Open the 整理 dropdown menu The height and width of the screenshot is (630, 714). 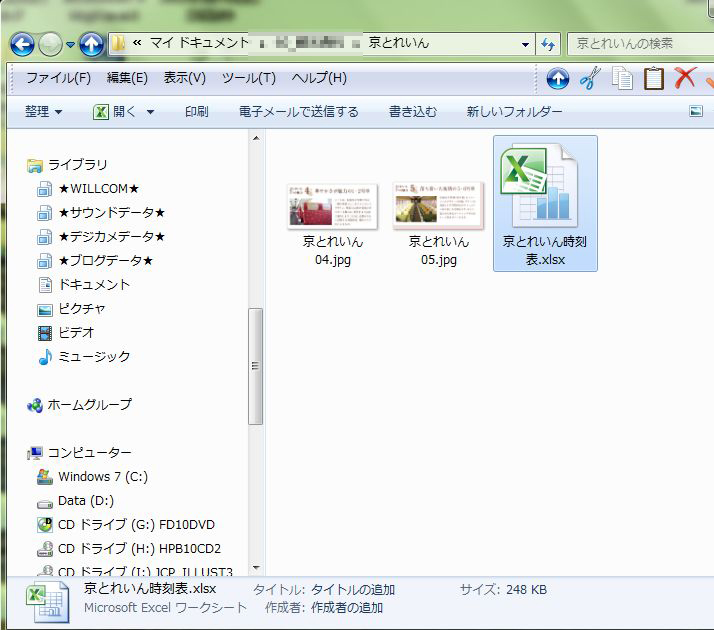coord(43,112)
